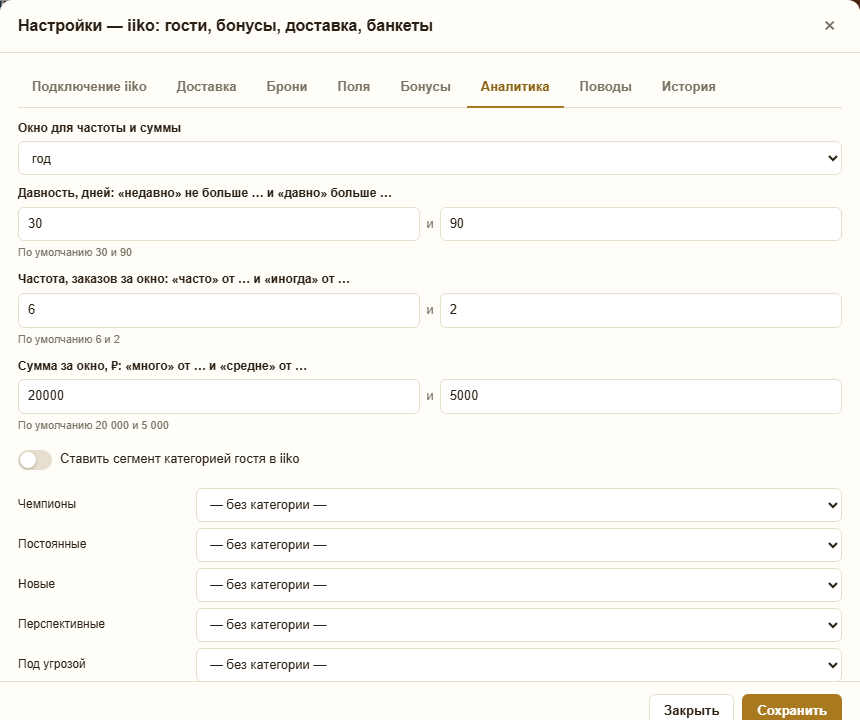Switch to the Поводы tab
The image size is (860, 720).
606,87
